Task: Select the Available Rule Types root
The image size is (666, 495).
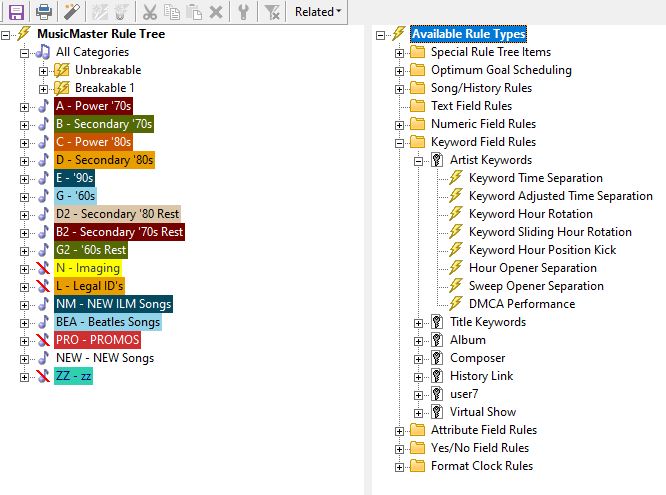Action: point(468,34)
